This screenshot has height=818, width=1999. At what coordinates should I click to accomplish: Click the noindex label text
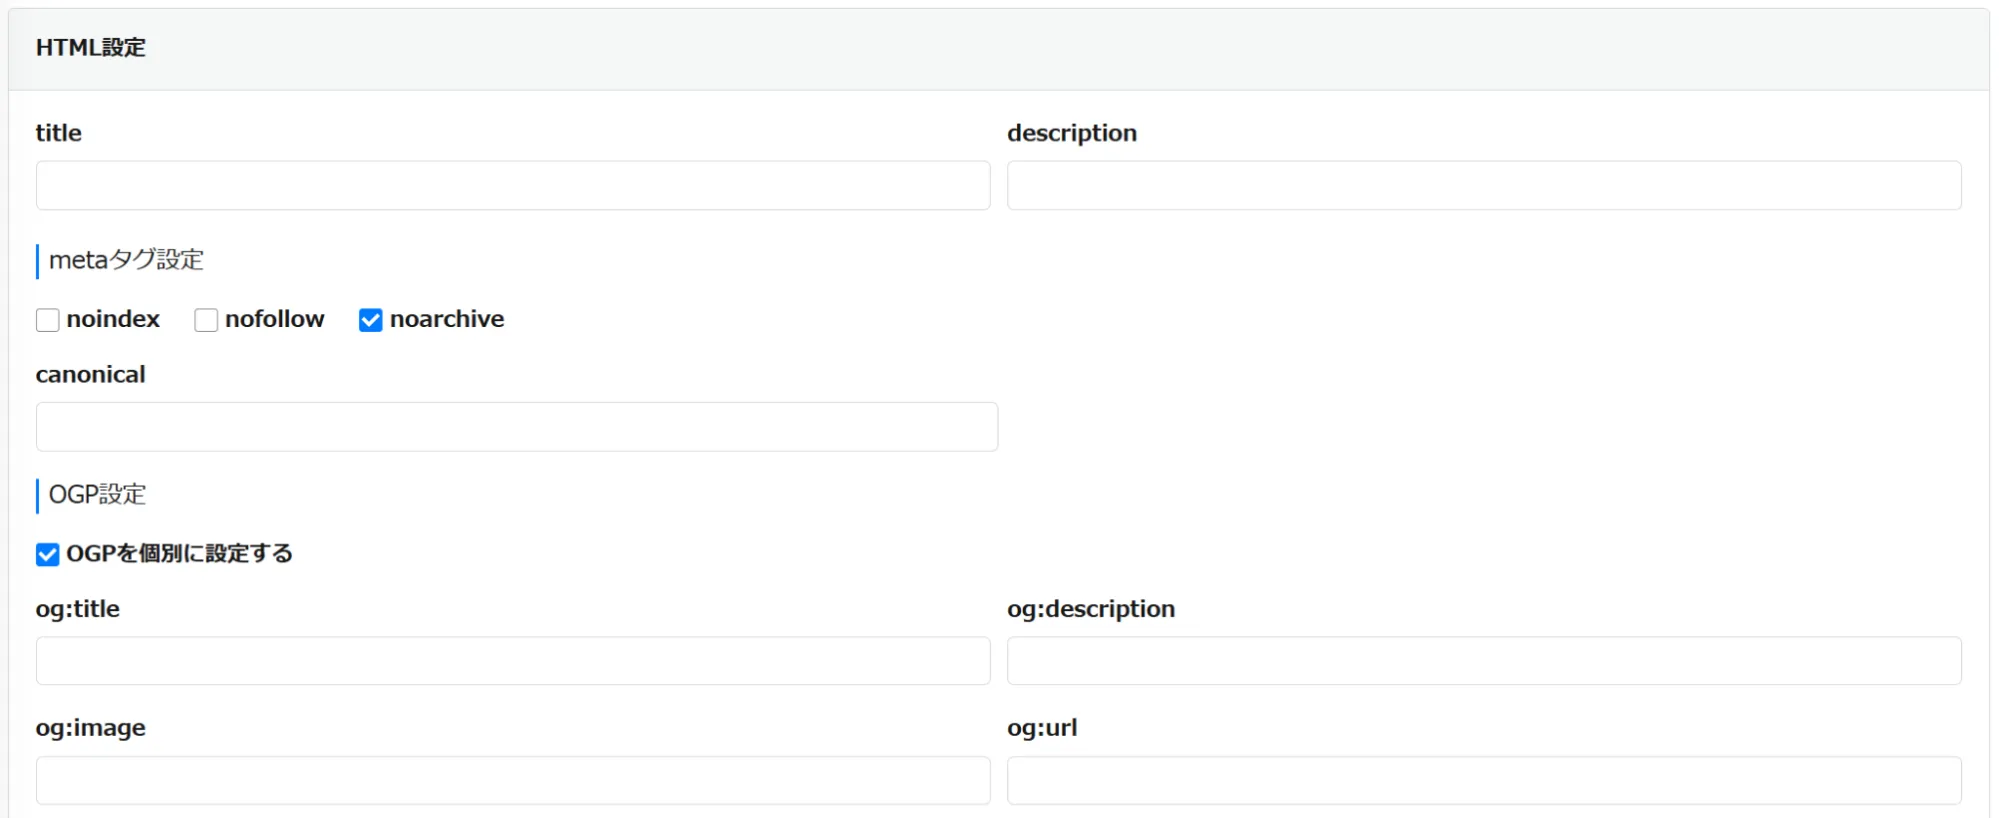[113, 319]
